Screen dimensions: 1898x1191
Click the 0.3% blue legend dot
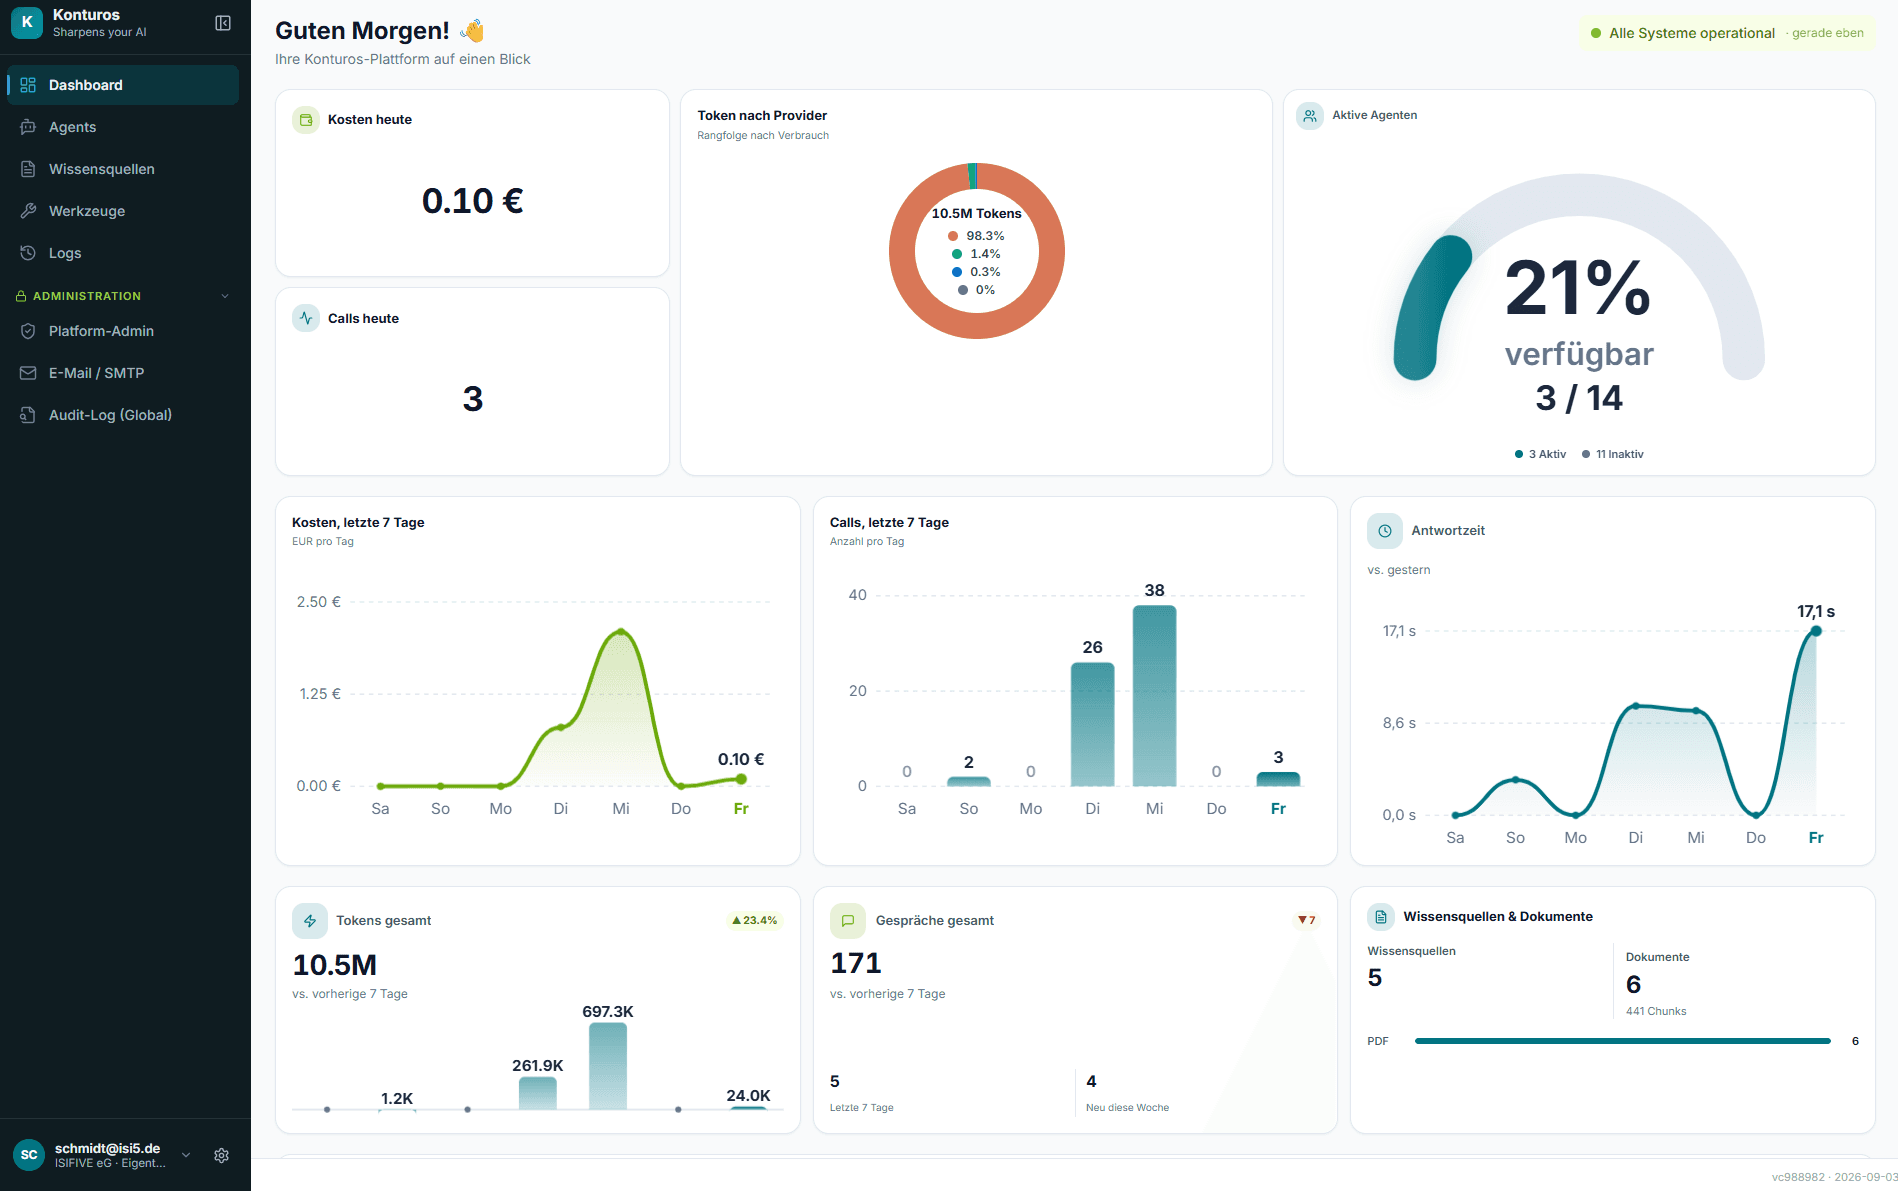click(957, 272)
